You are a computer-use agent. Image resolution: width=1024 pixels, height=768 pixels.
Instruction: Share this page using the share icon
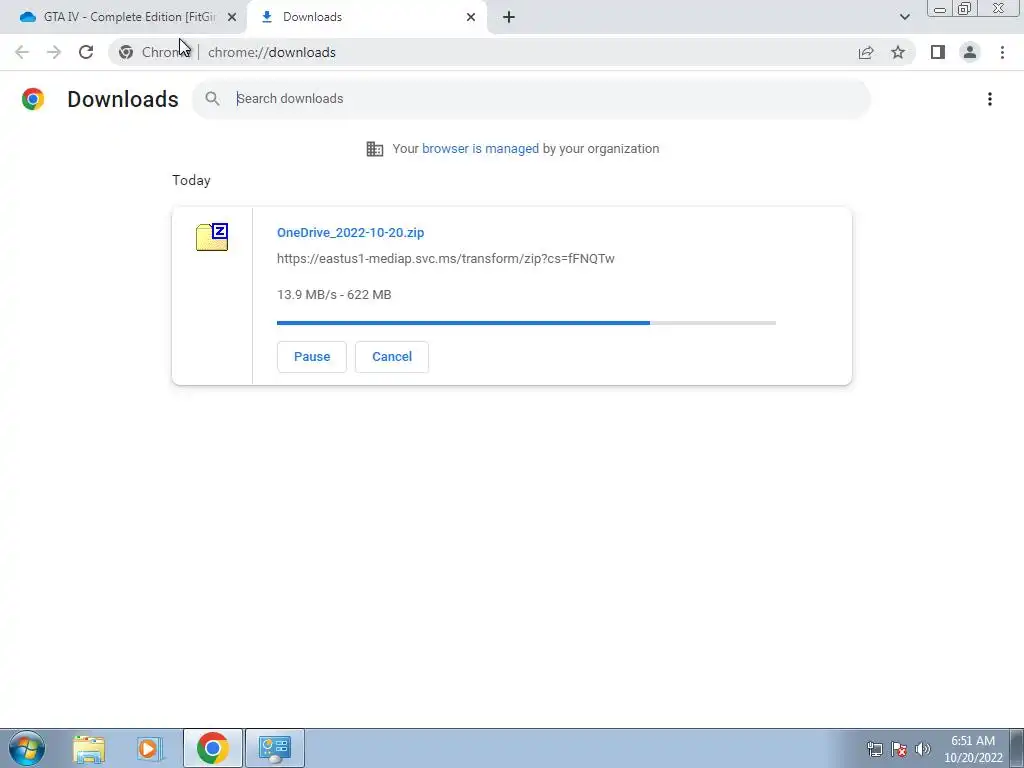866,52
